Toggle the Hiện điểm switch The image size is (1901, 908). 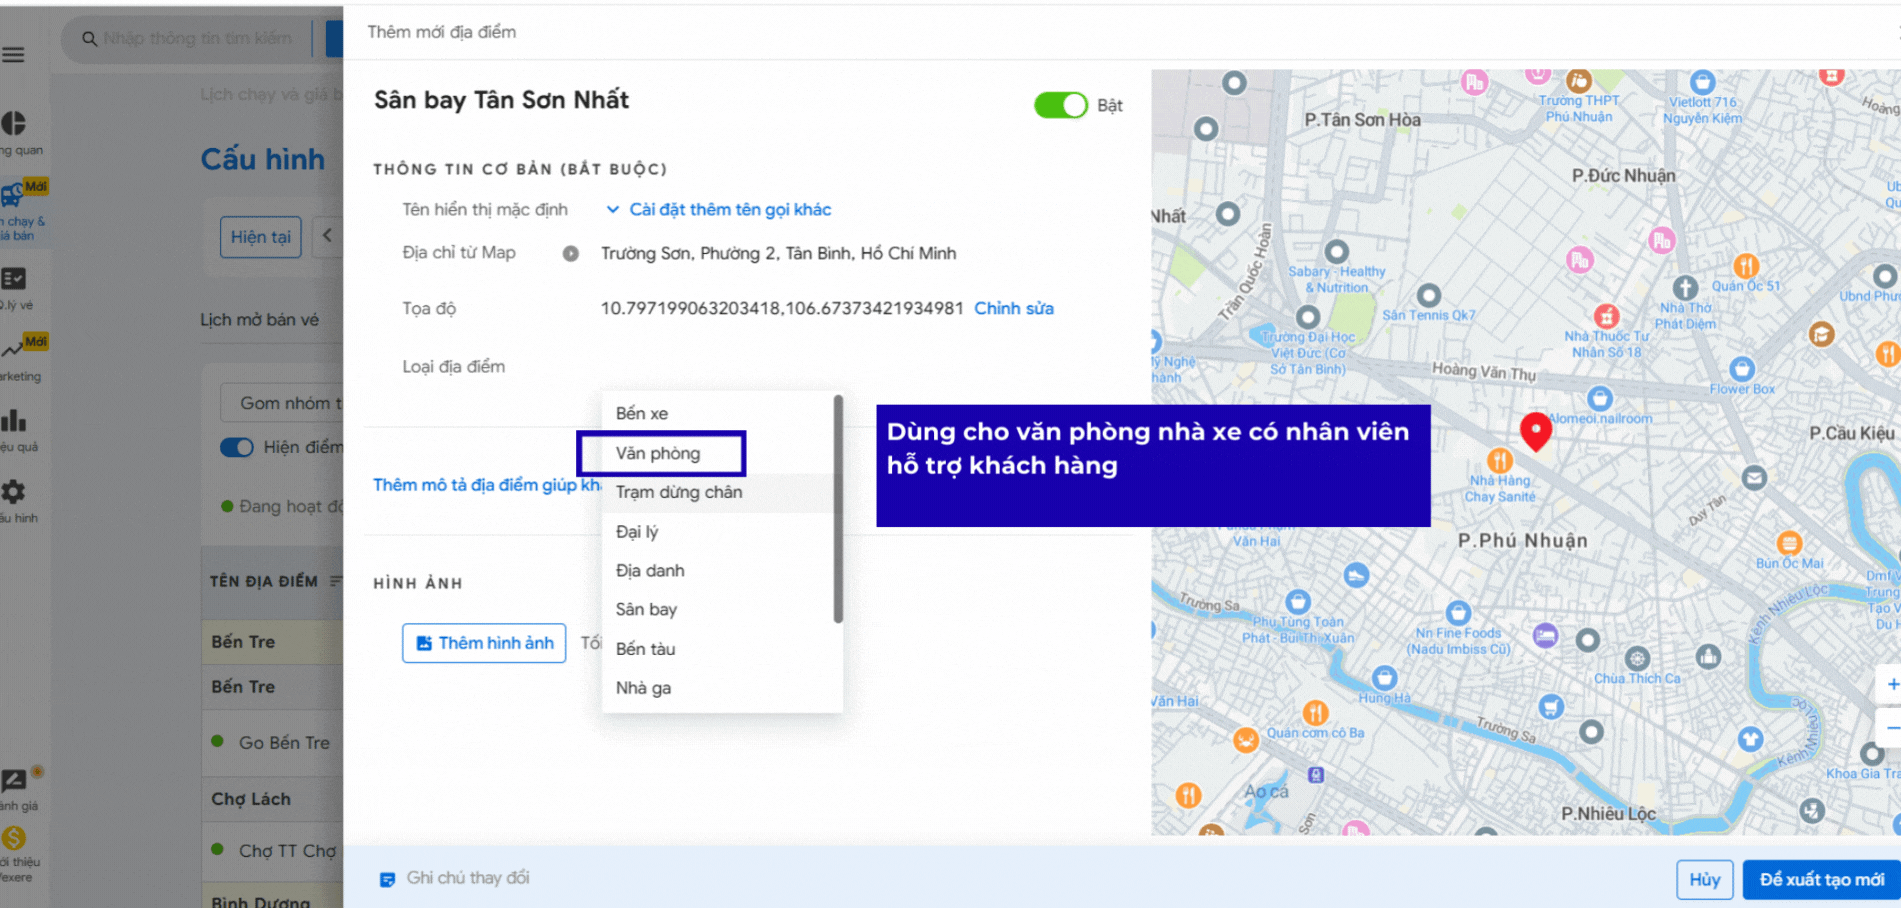coord(237,447)
